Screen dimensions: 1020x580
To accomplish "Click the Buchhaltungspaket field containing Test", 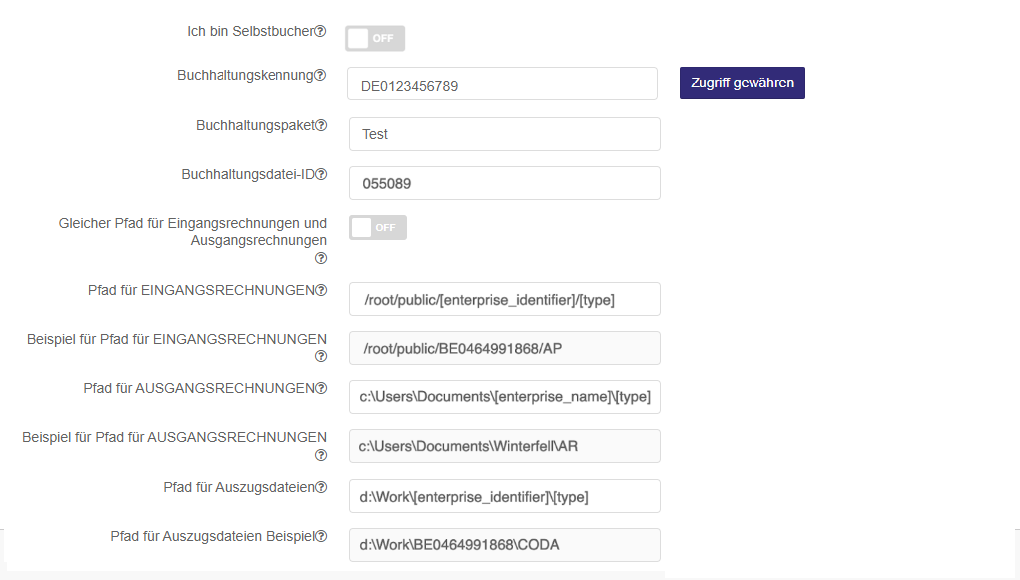I will click(x=505, y=134).
